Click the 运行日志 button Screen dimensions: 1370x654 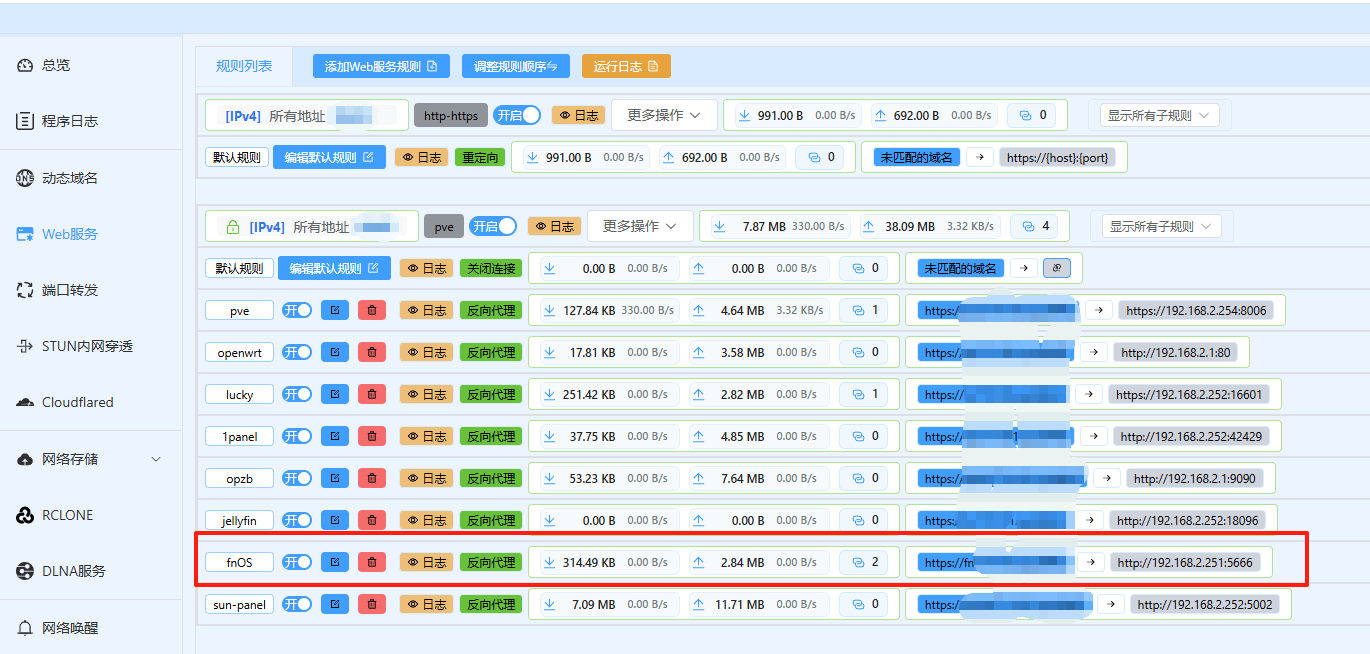tap(626, 66)
